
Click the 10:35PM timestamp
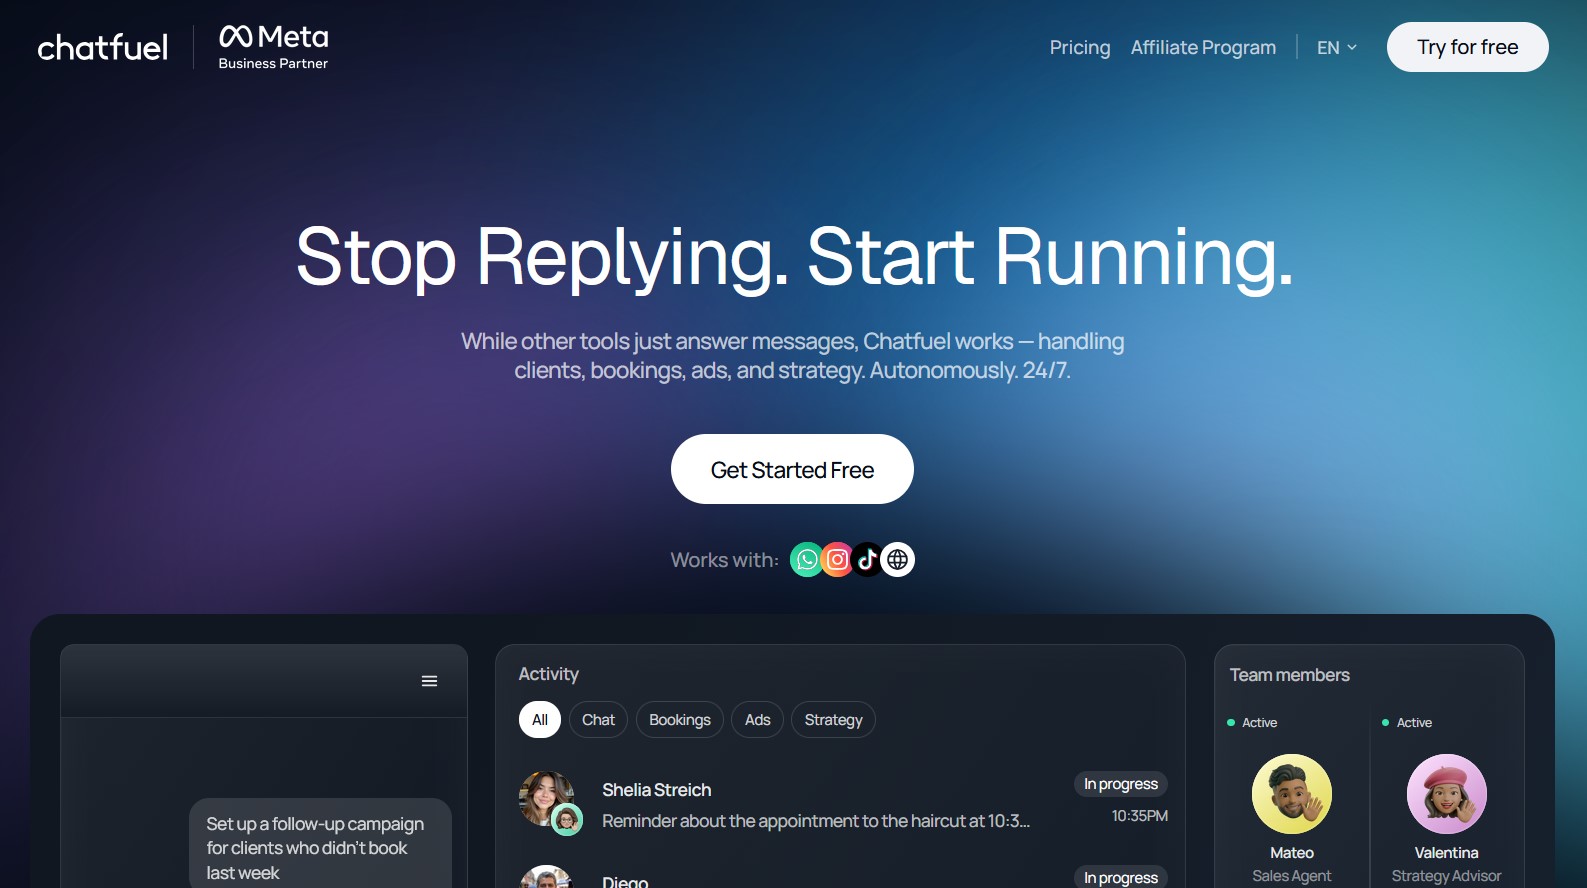coord(1140,816)
